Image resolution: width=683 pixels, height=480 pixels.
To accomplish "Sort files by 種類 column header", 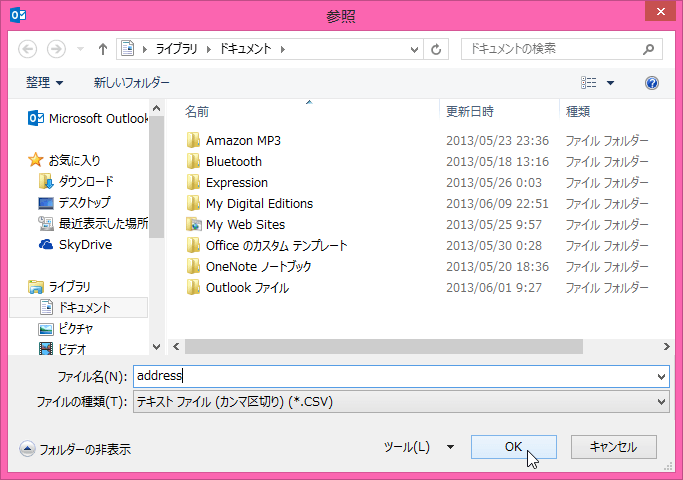I will tap(578, 112).
